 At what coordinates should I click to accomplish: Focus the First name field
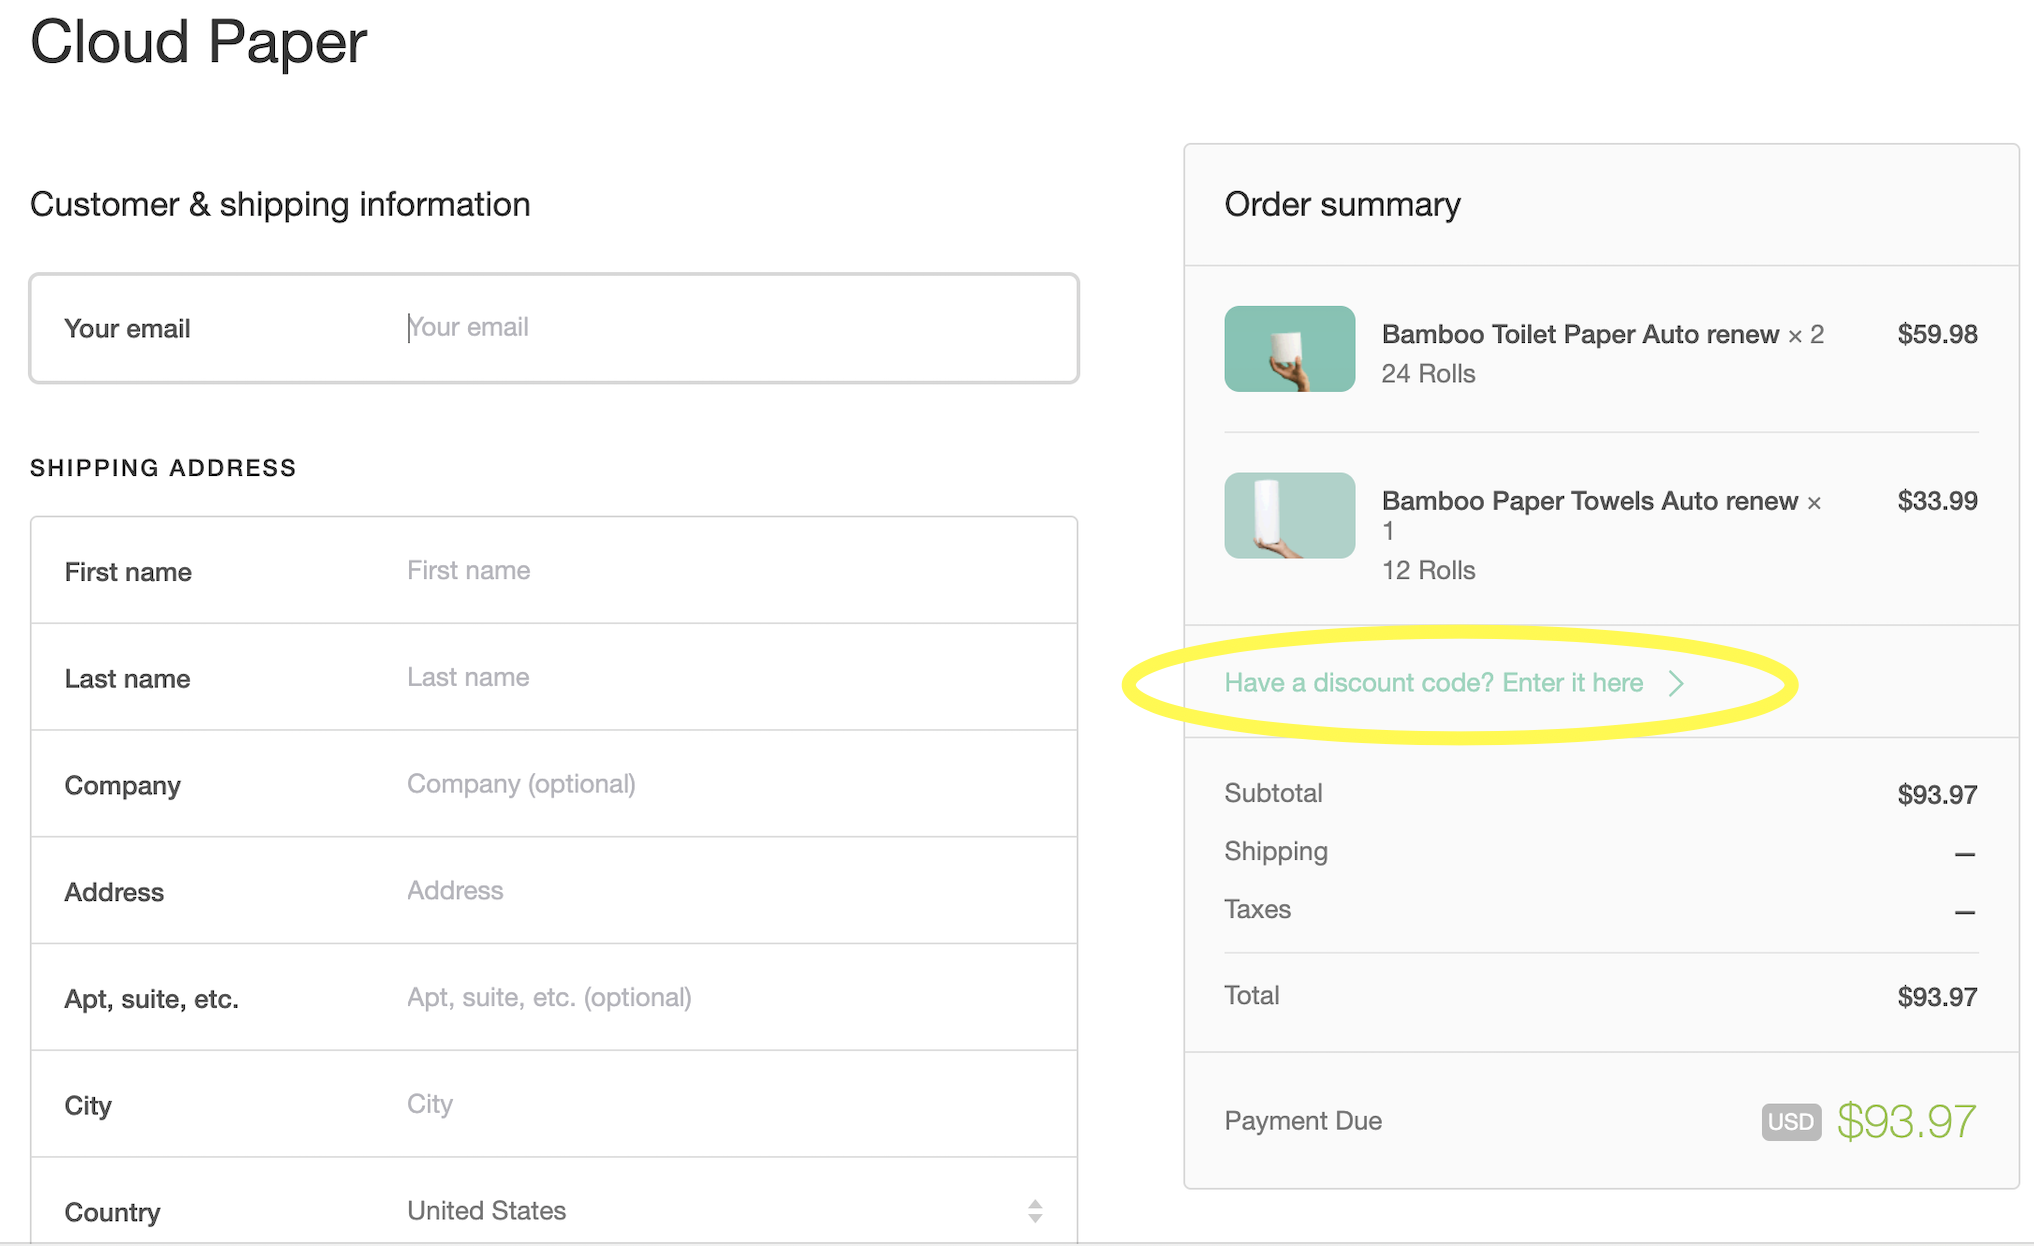(x=554, y=570)
